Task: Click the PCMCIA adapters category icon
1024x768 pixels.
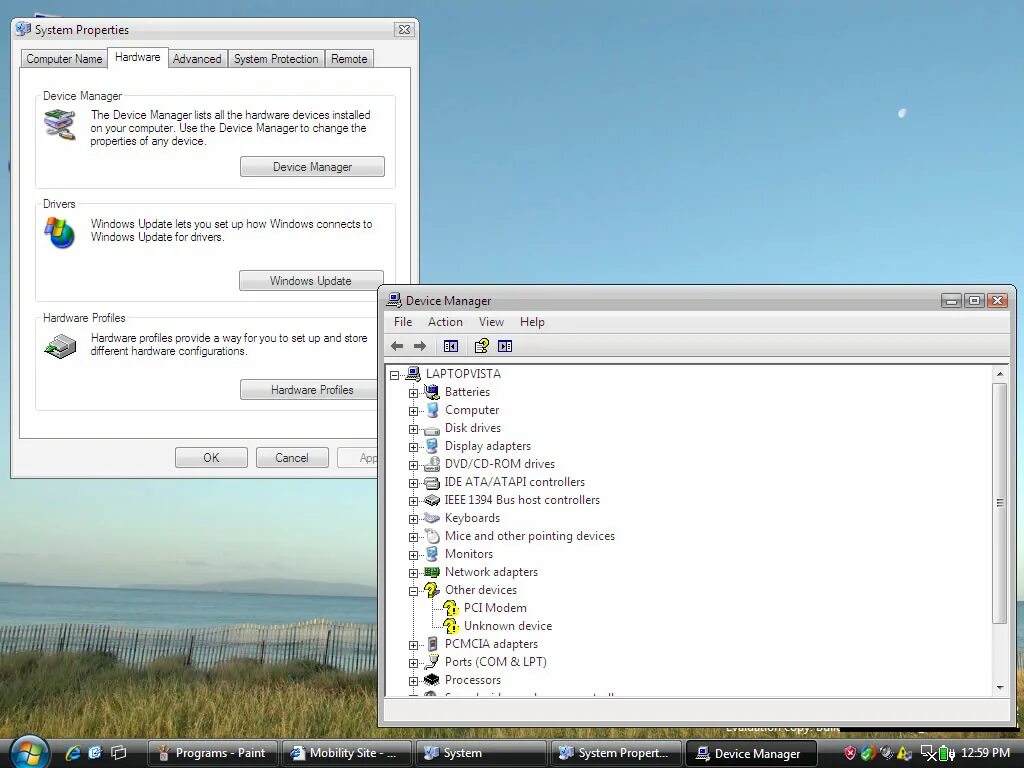Action: (x=432, y=644)
